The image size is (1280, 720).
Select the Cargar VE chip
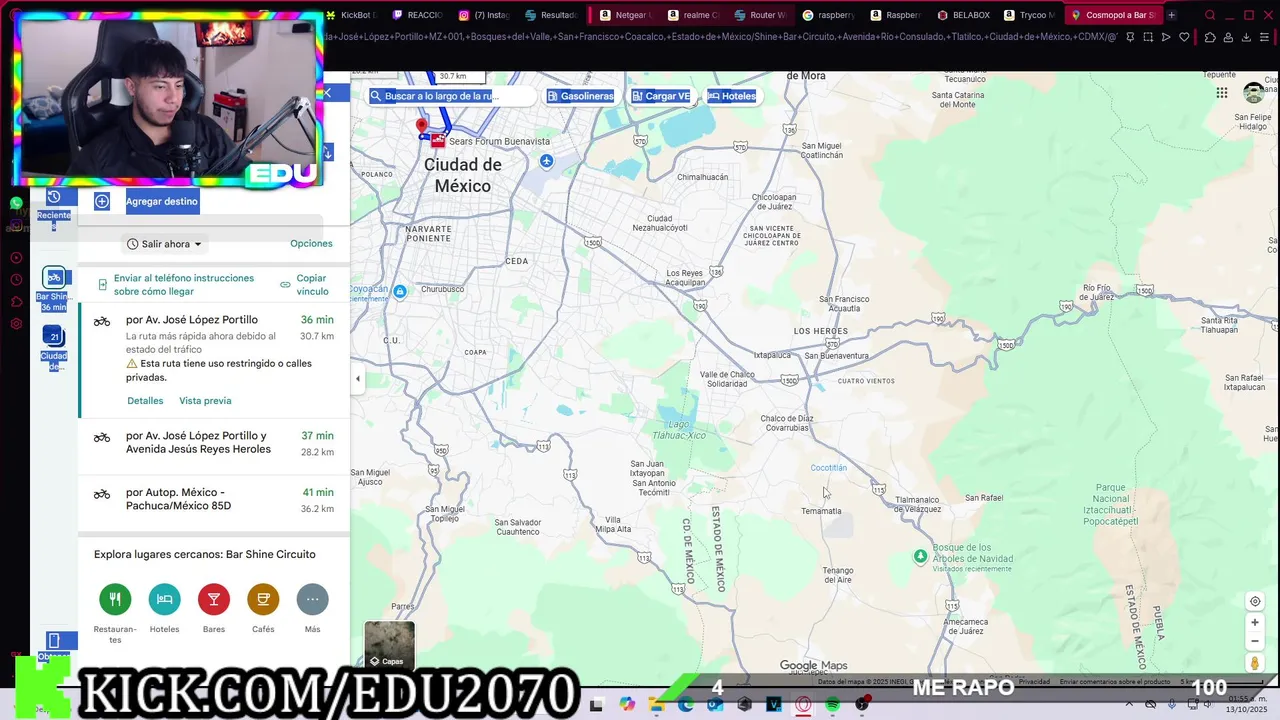click(x=661, y=96)
